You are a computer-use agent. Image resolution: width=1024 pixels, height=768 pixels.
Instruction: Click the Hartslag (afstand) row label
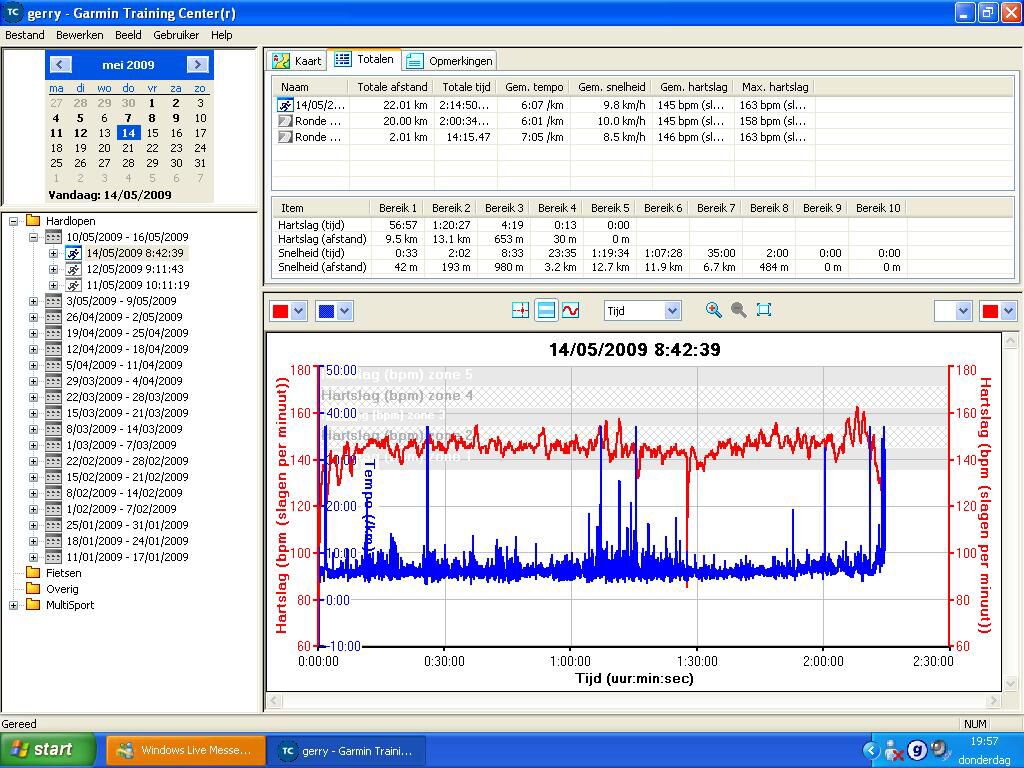[x=322, y=239]
